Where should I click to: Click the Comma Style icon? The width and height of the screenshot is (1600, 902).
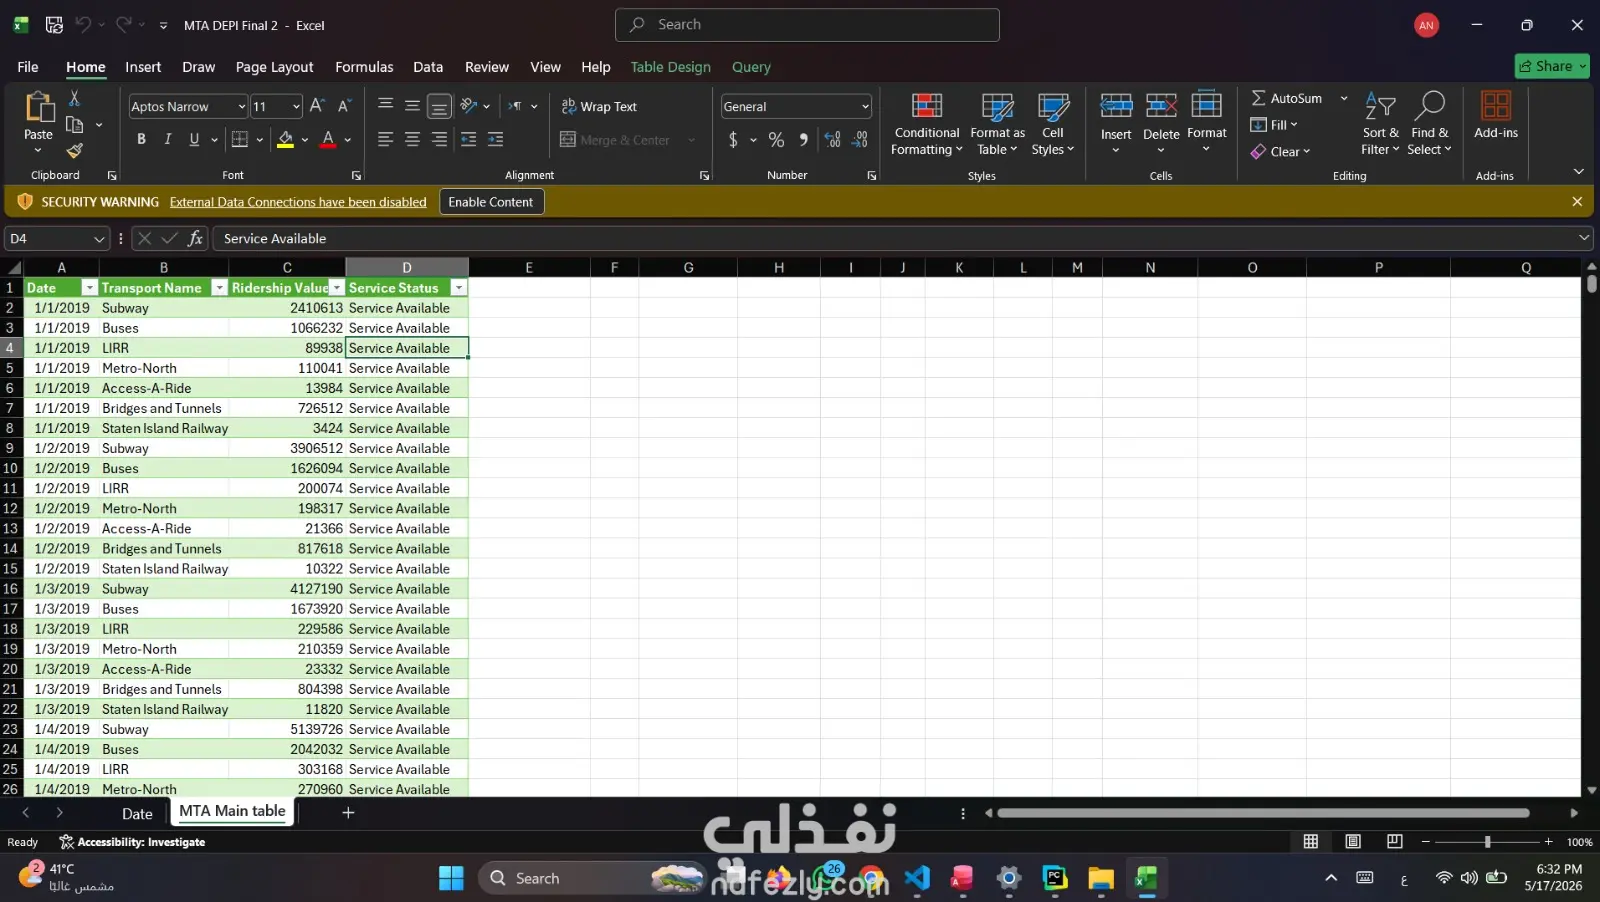(803, 140)
